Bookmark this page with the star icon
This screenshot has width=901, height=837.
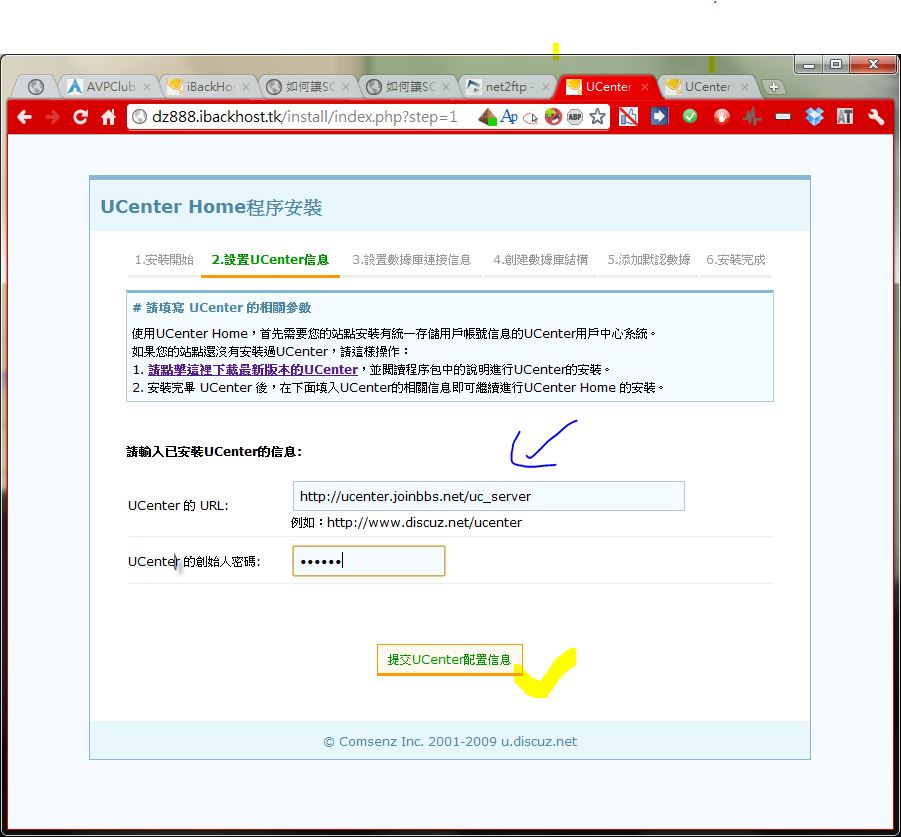point(597,117)
